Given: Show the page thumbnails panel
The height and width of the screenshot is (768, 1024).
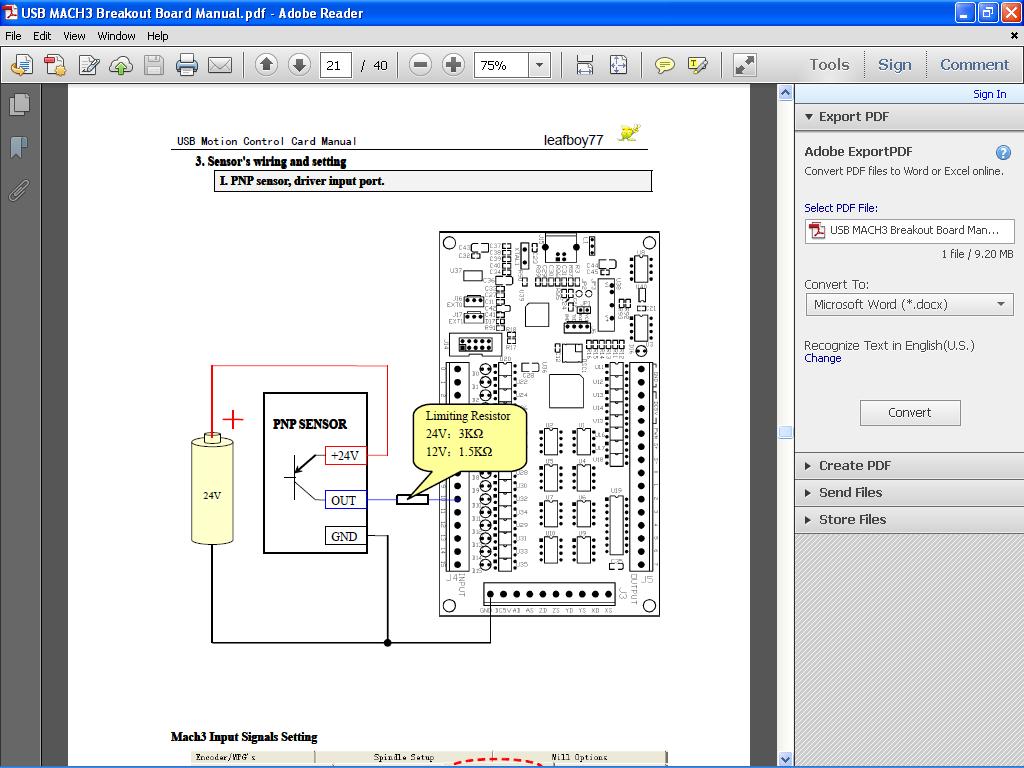Looking at the screenshot, I should [x=18, y=104].
